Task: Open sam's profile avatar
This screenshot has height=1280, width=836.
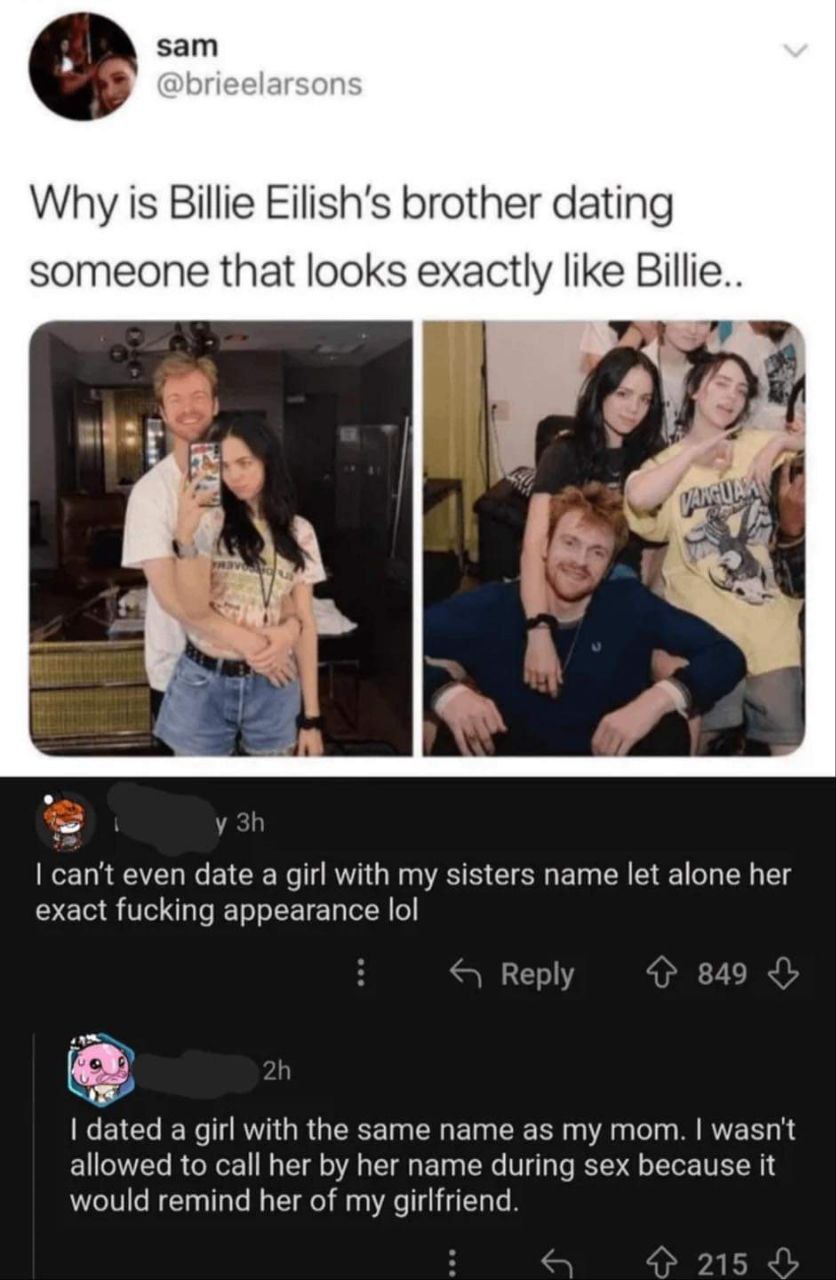Action: 82,67
